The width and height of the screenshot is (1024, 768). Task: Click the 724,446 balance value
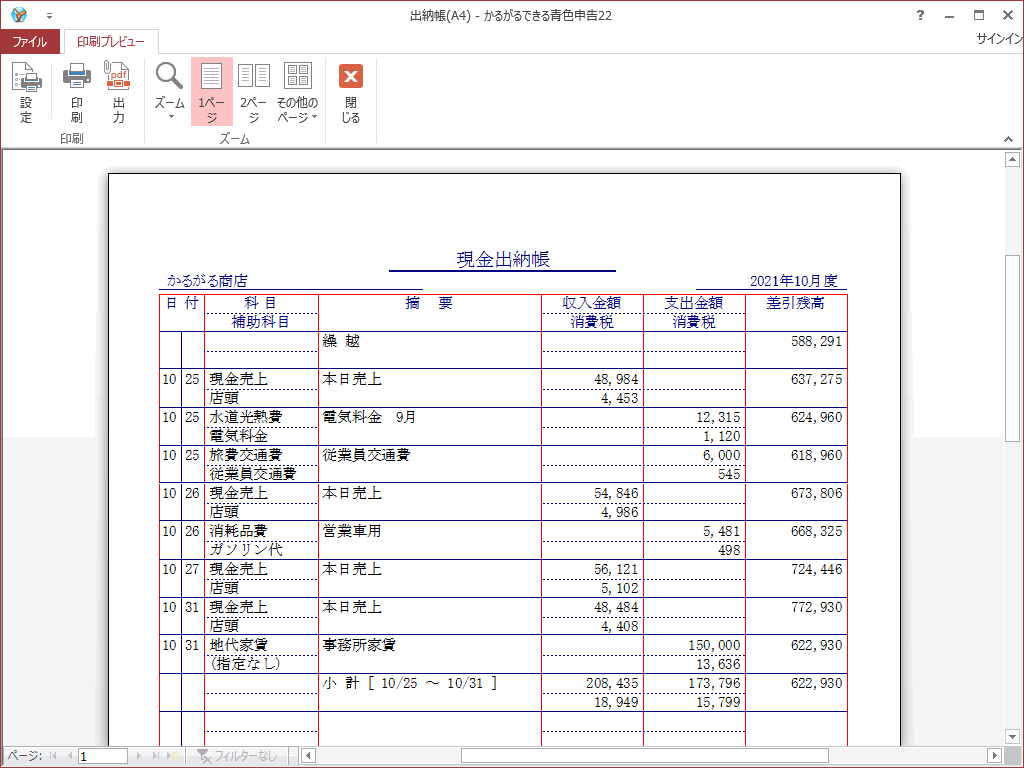[x=816, y=569]
